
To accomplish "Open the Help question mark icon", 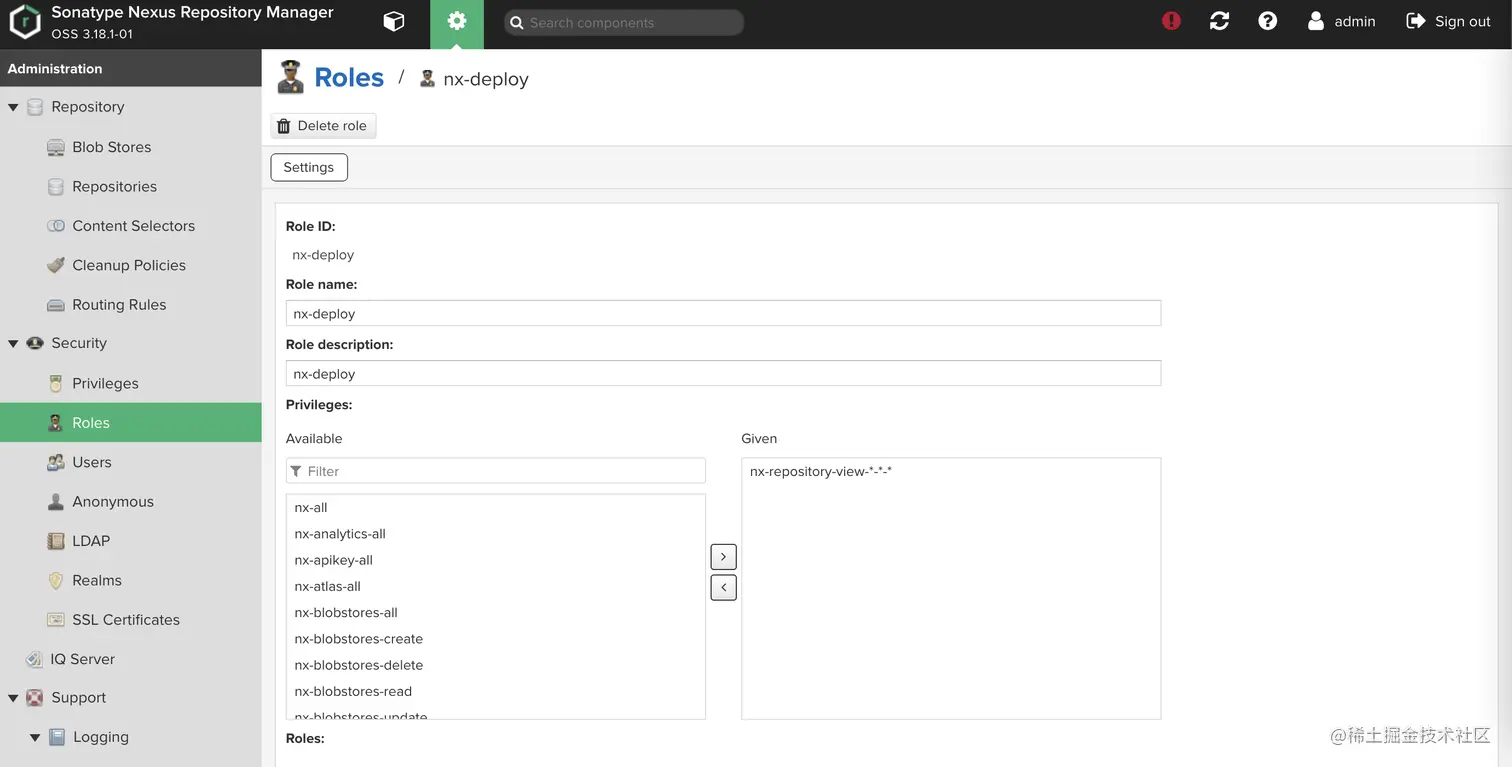I will (1268, 21).
